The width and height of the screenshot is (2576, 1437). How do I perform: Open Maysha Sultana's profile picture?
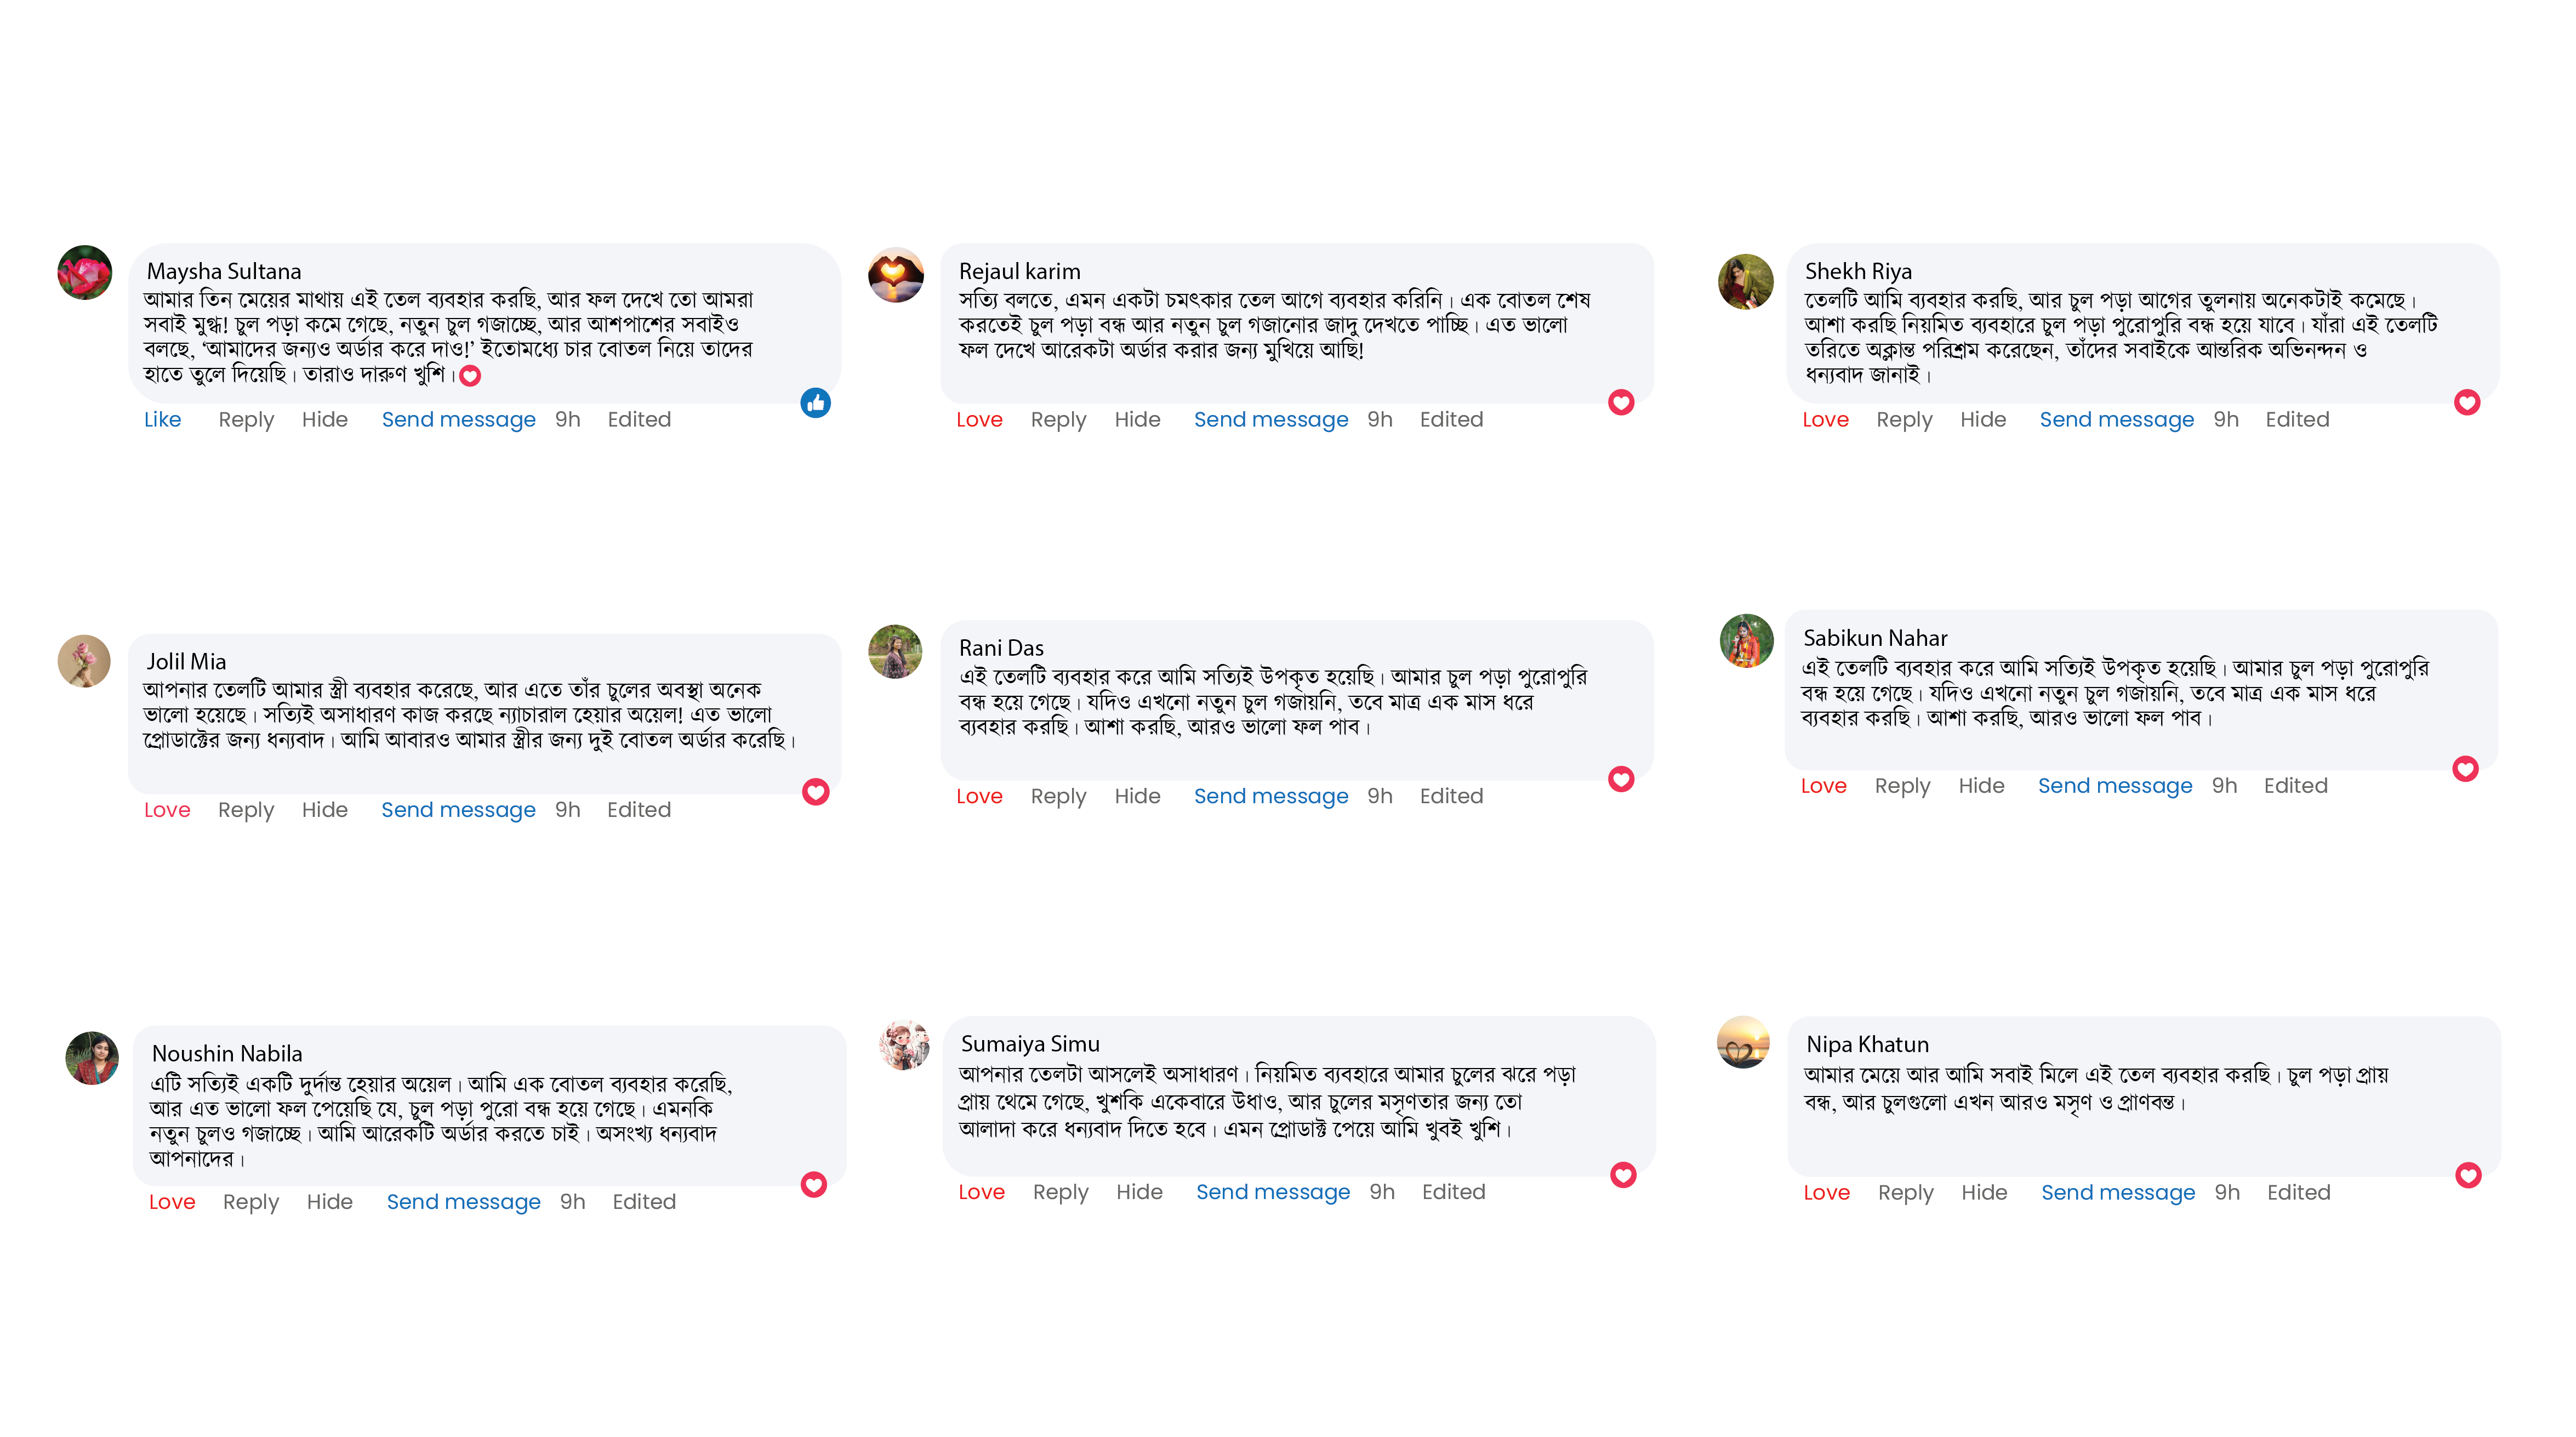(85, 273)
